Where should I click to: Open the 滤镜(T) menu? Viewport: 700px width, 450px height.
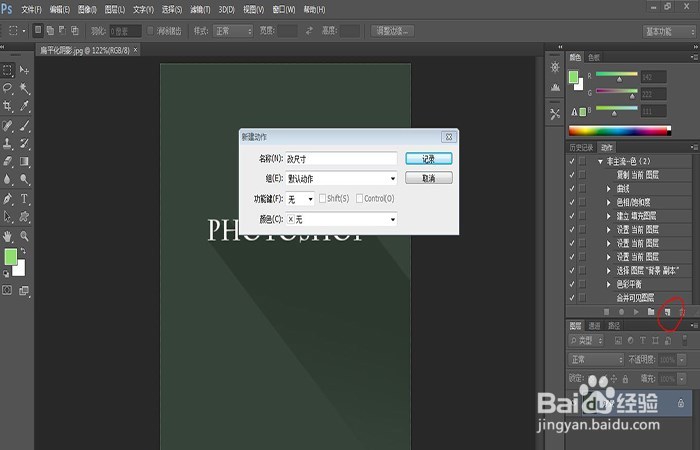click(200, 9)
